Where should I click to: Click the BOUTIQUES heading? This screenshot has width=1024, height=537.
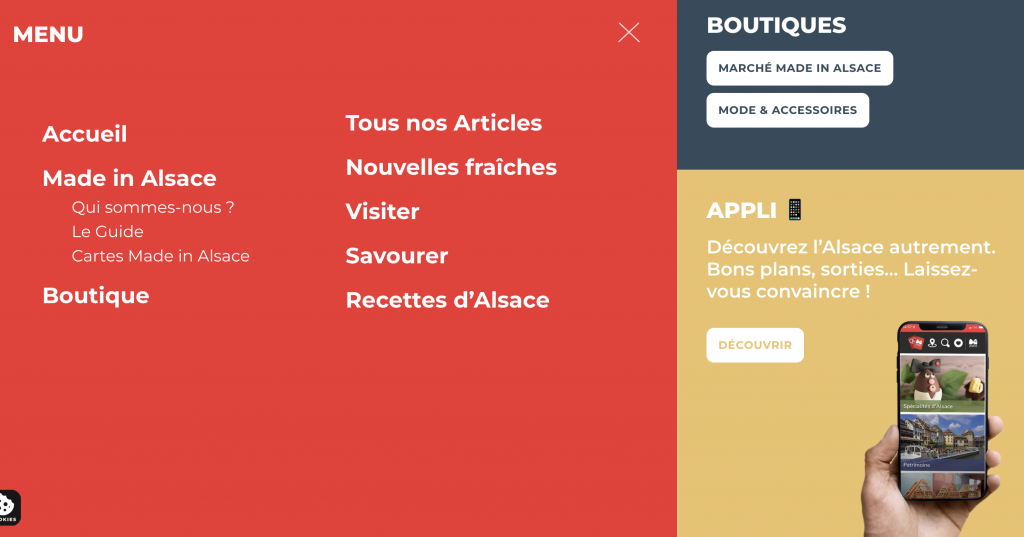click(x=776, y=25)
